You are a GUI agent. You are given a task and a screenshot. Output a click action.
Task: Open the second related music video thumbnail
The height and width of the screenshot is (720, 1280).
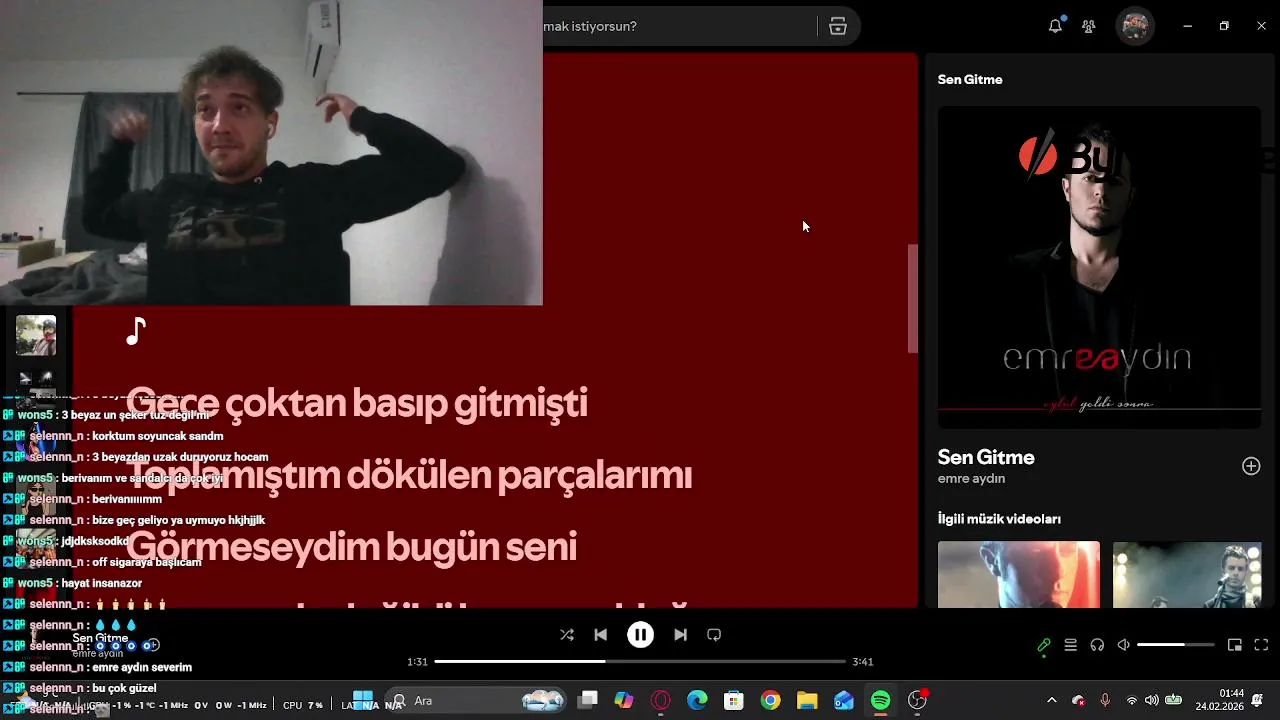(x=1187, y=575)
